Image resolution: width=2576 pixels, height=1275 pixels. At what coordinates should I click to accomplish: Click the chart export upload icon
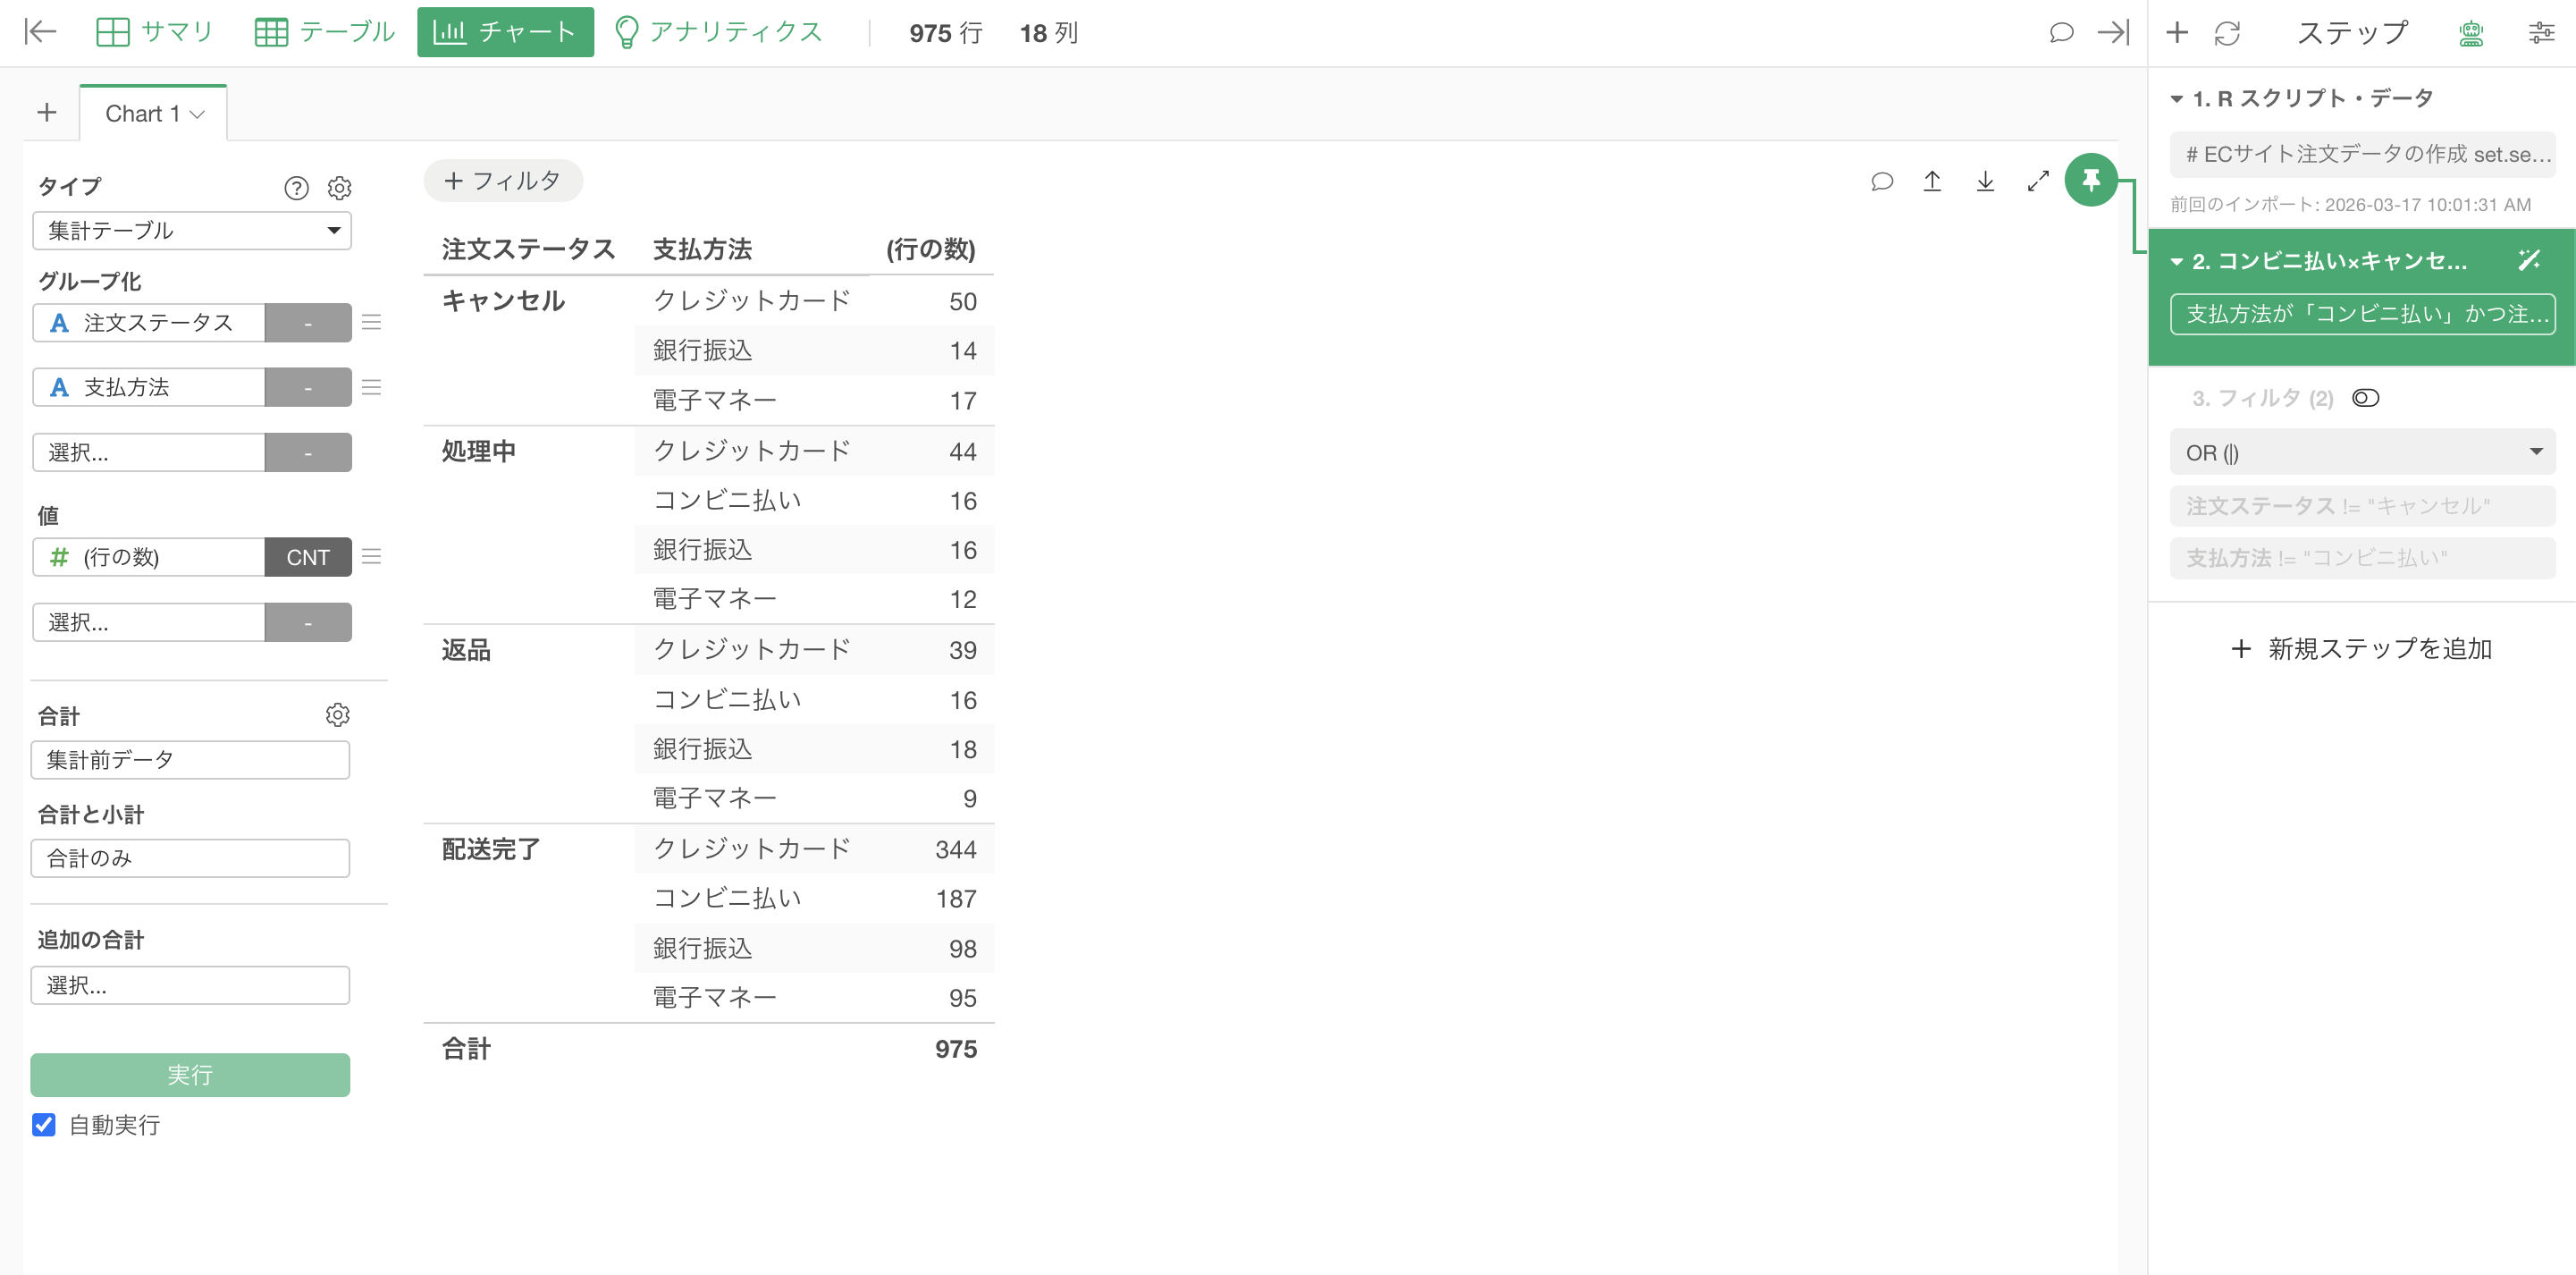[1932, 181]
